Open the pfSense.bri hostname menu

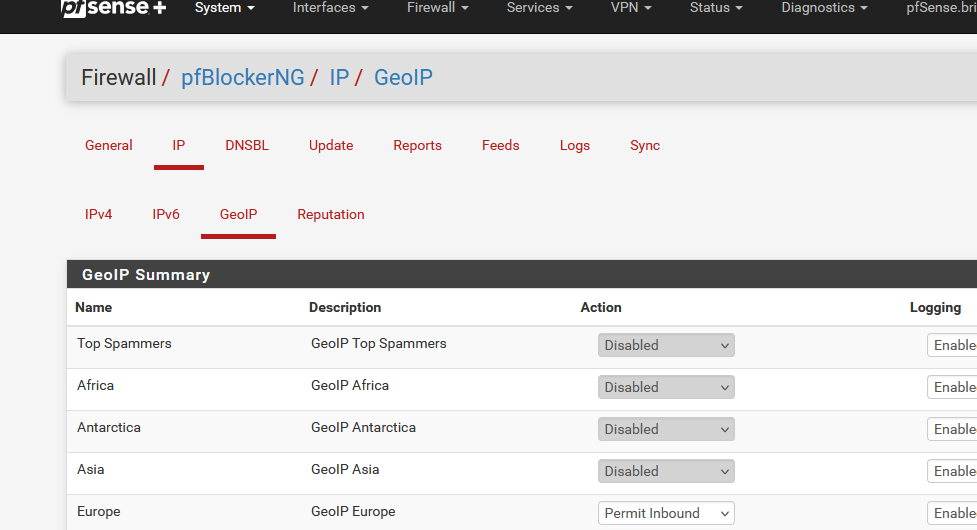(x=941, y=8)
